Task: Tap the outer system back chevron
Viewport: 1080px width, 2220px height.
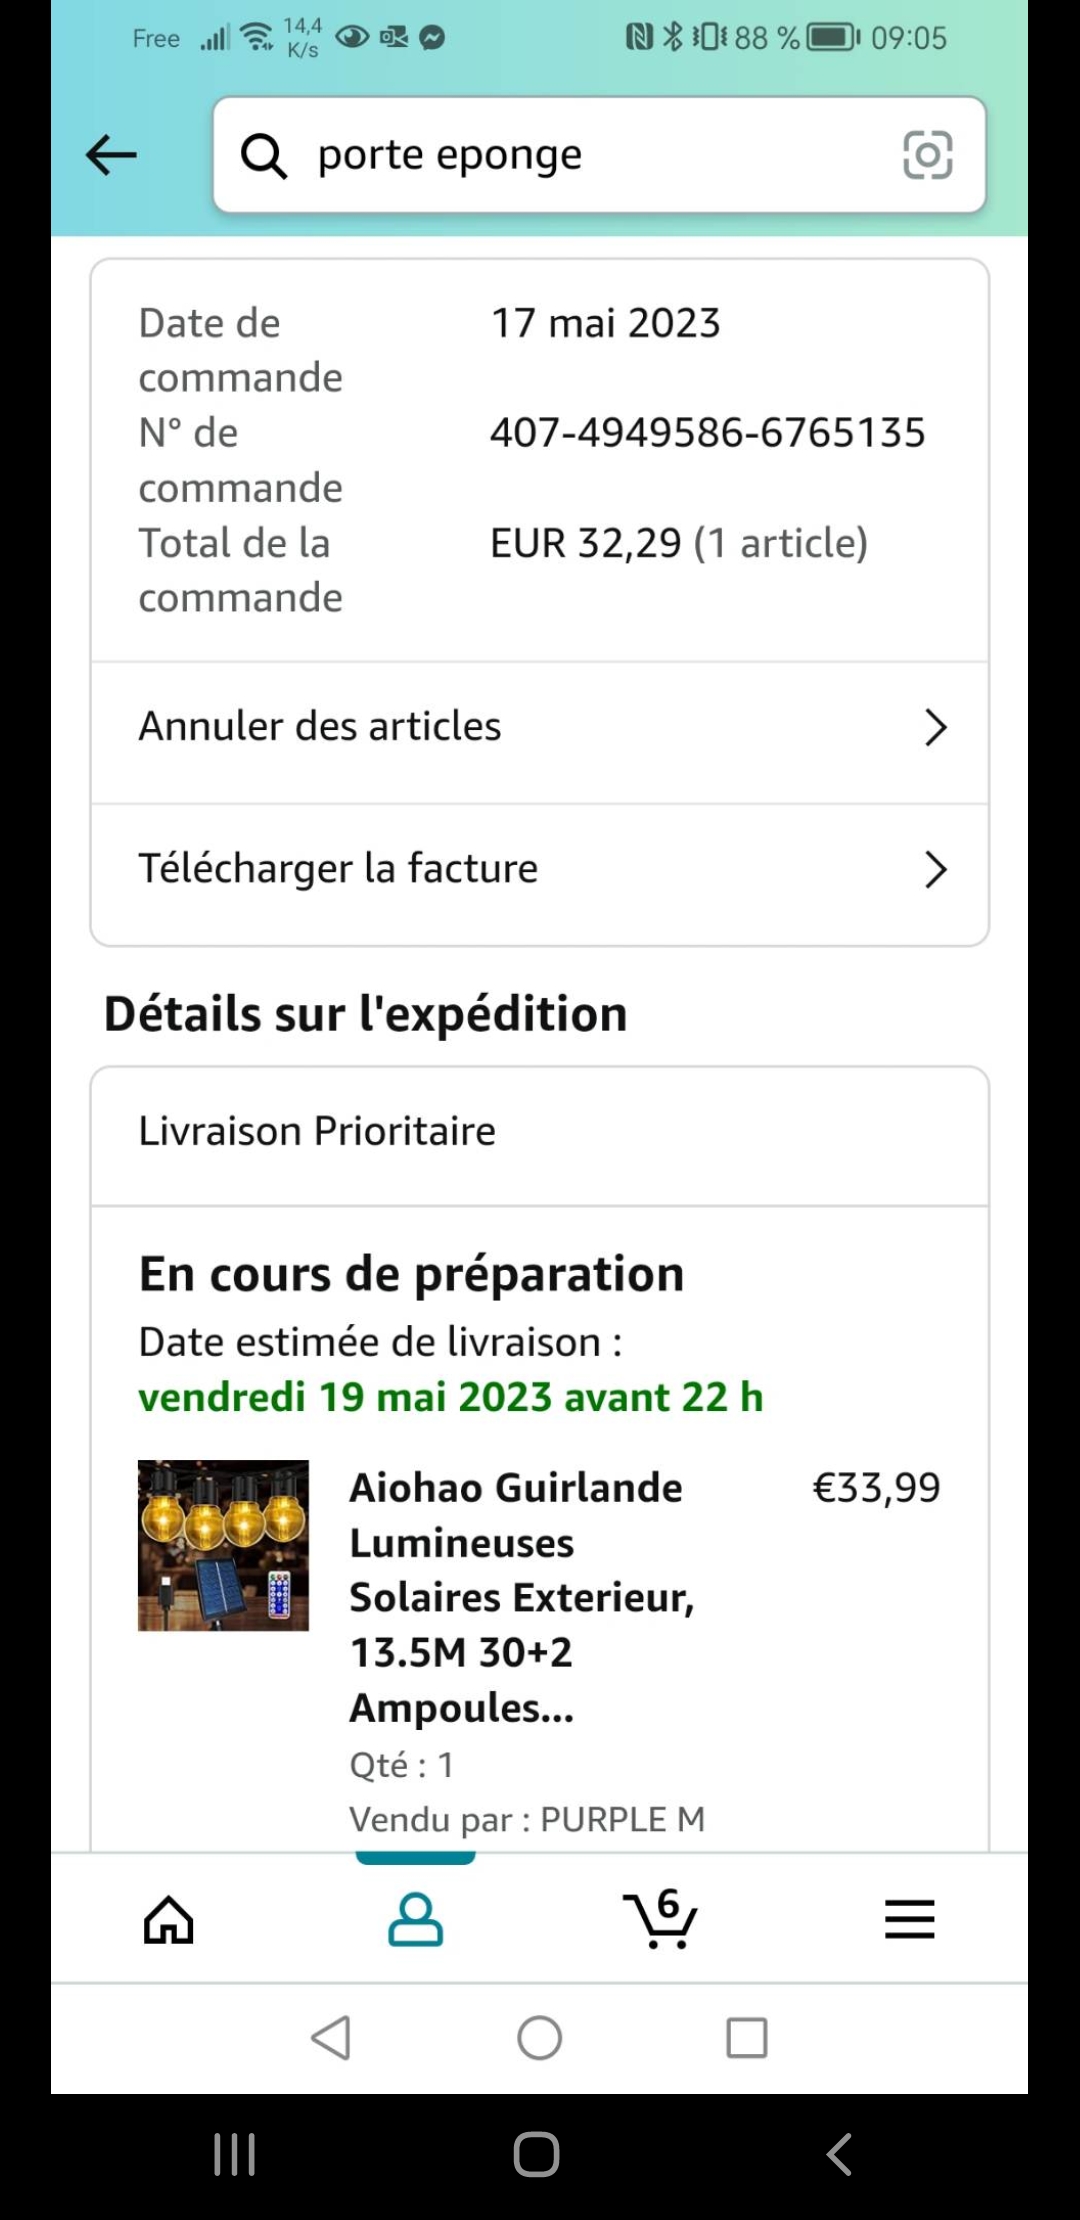Action: click(838, 2154)
